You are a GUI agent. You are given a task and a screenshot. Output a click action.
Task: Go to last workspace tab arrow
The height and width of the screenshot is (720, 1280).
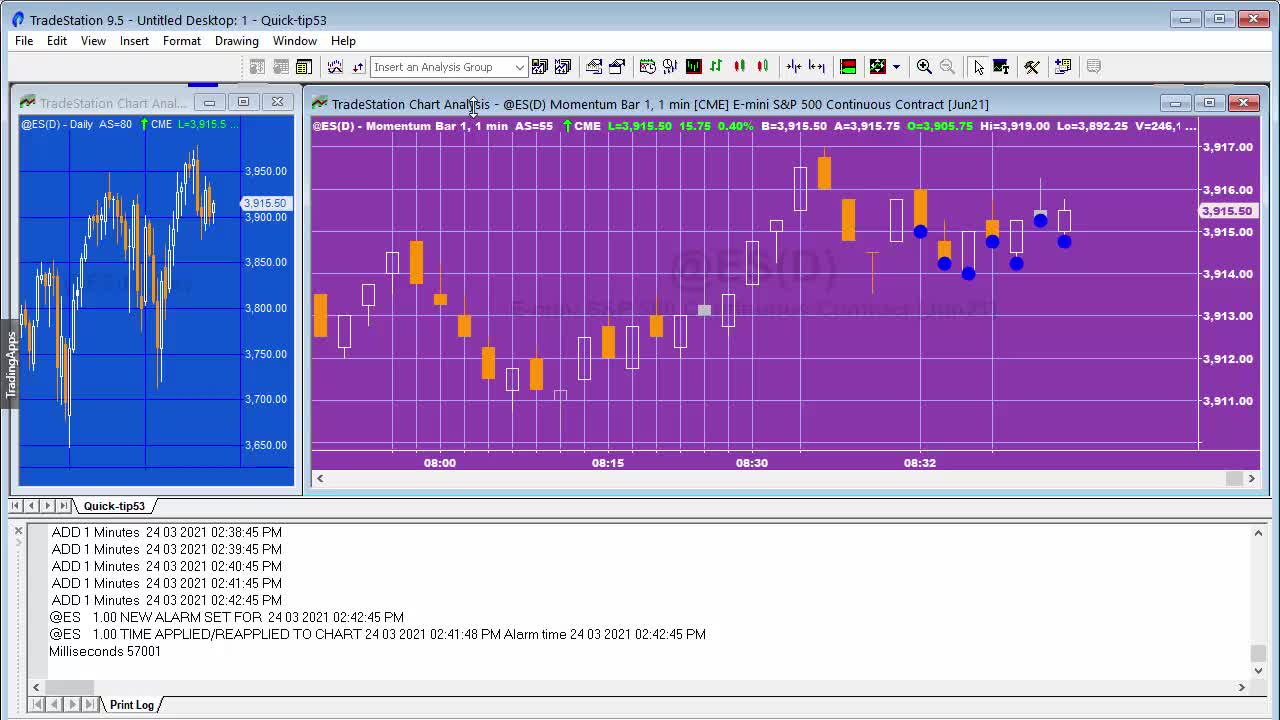[x=63, y=506]
